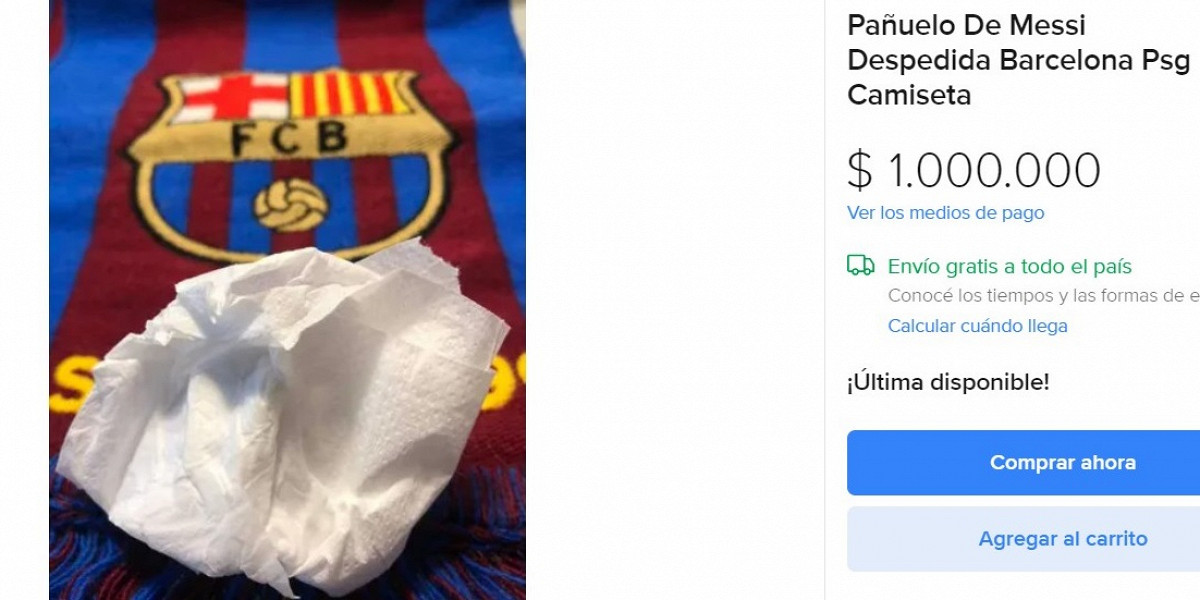Add item with Agregar al carrito

[1062, 539]
